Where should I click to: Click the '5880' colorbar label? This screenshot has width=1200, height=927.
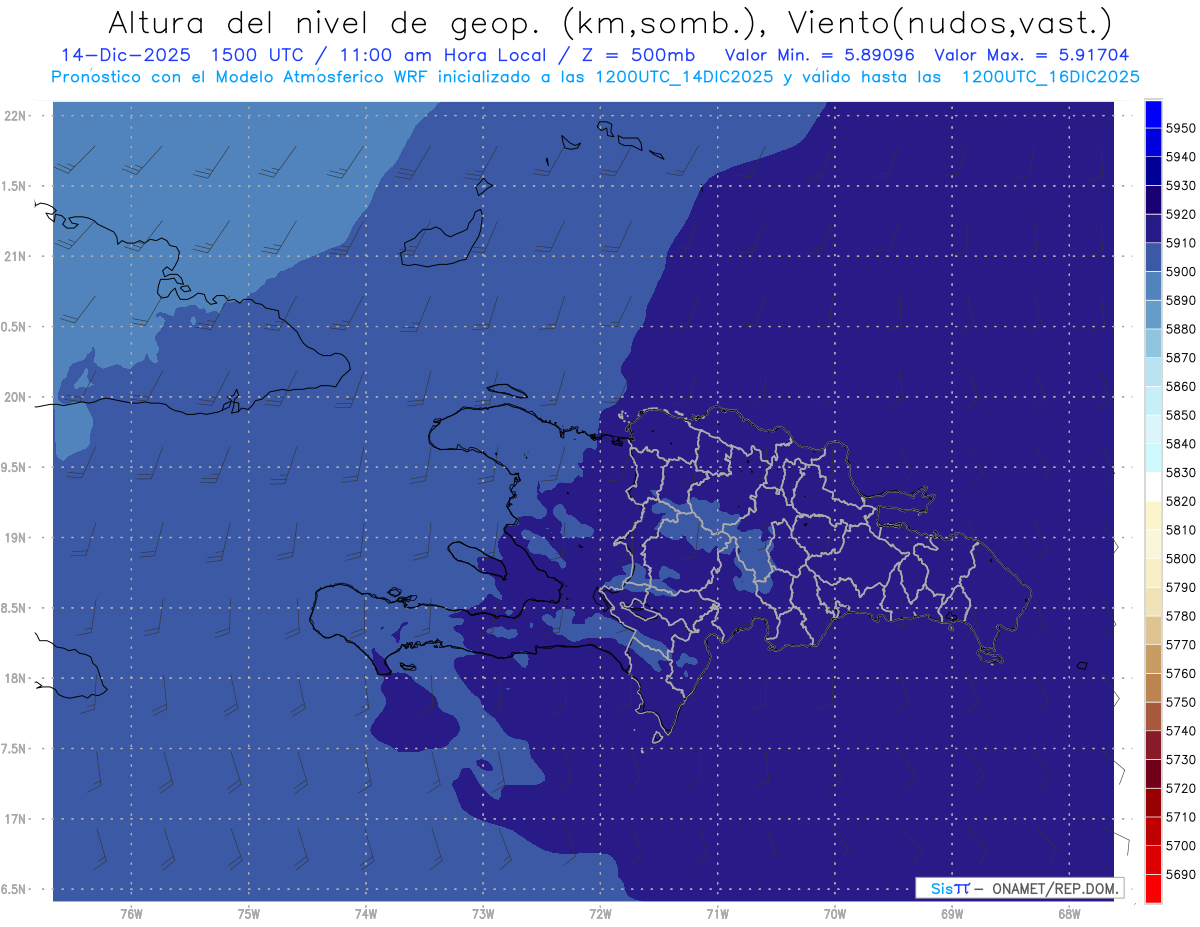(x=1180, y=329)
